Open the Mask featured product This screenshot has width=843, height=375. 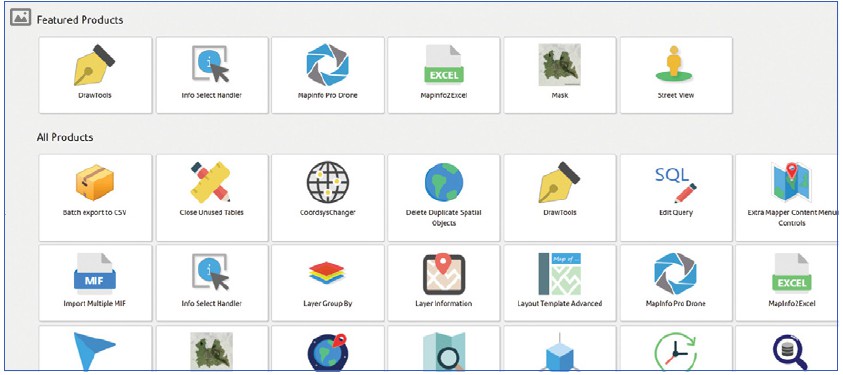[x=560, y=75]
